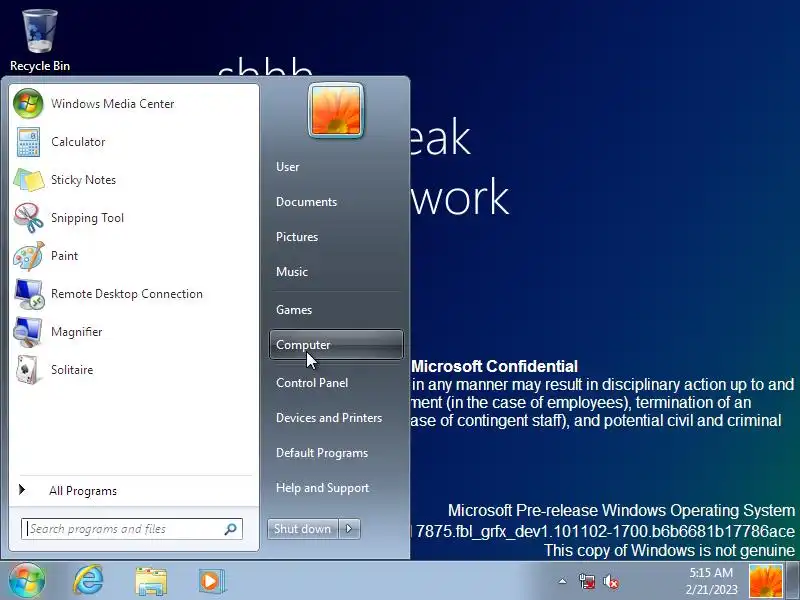Select Remote Desktop Connection label
The image size is (800, 600).
click(x=127, y=294)
